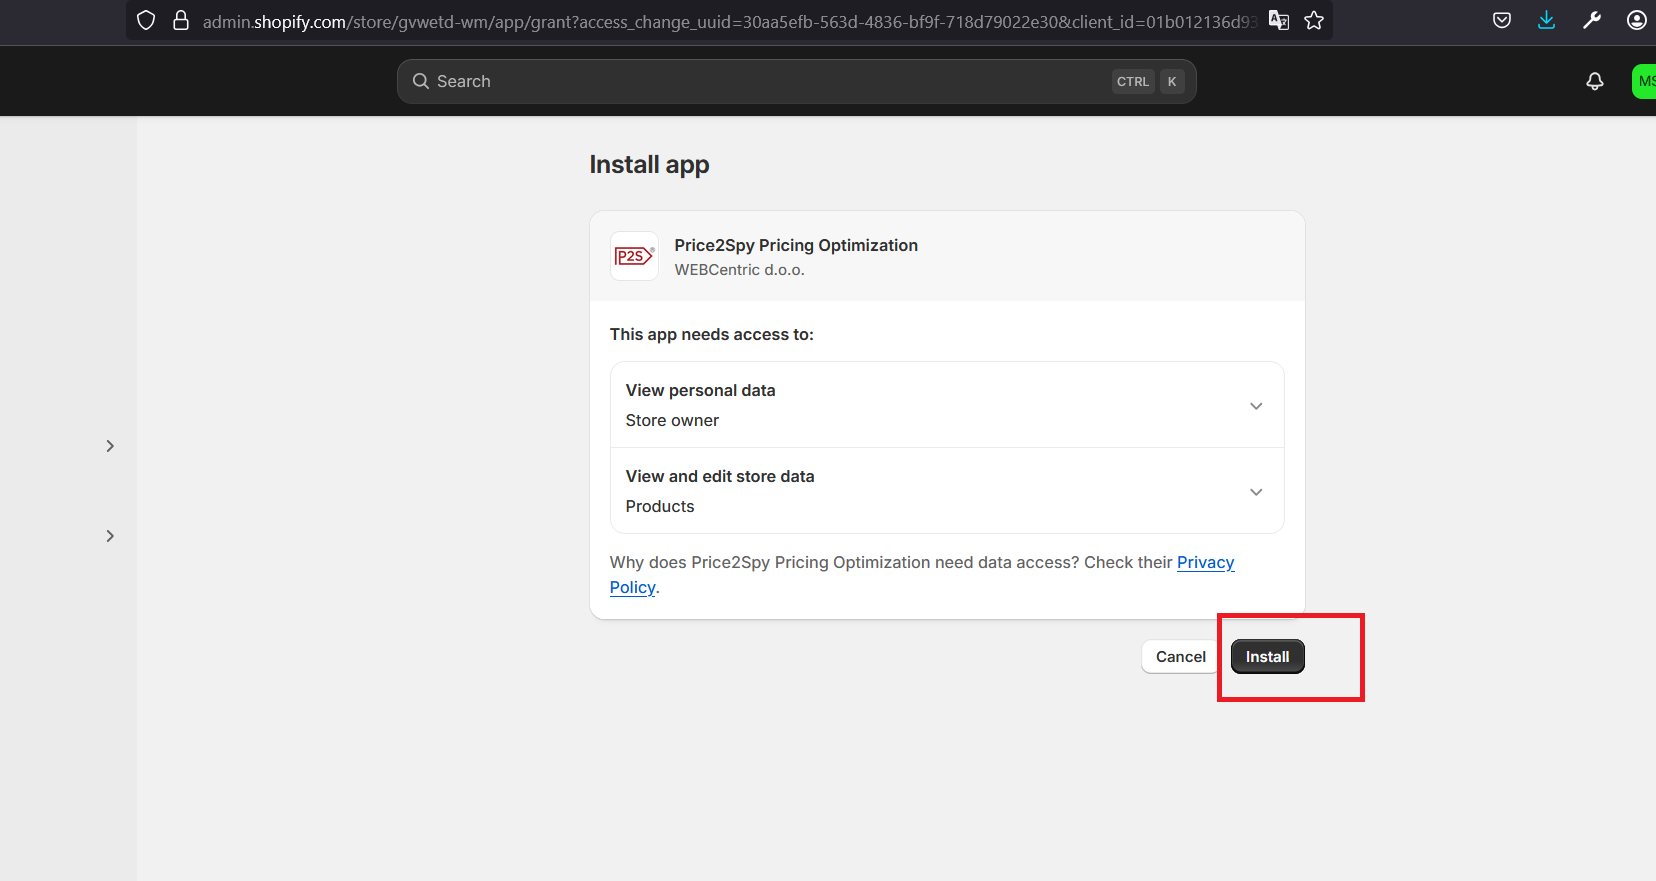Click the browser URL address bar
The image size is (1656, 881).
tap(728, 21)
